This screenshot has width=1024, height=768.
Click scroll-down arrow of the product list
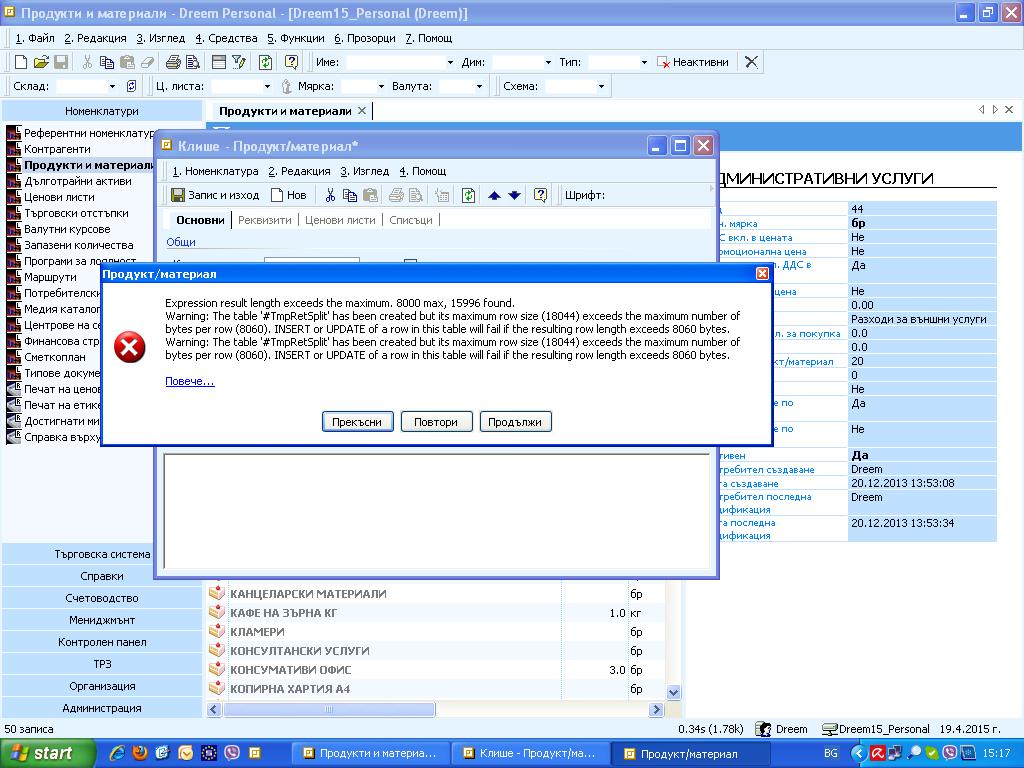pyautogui.click(x=673, y=692)
